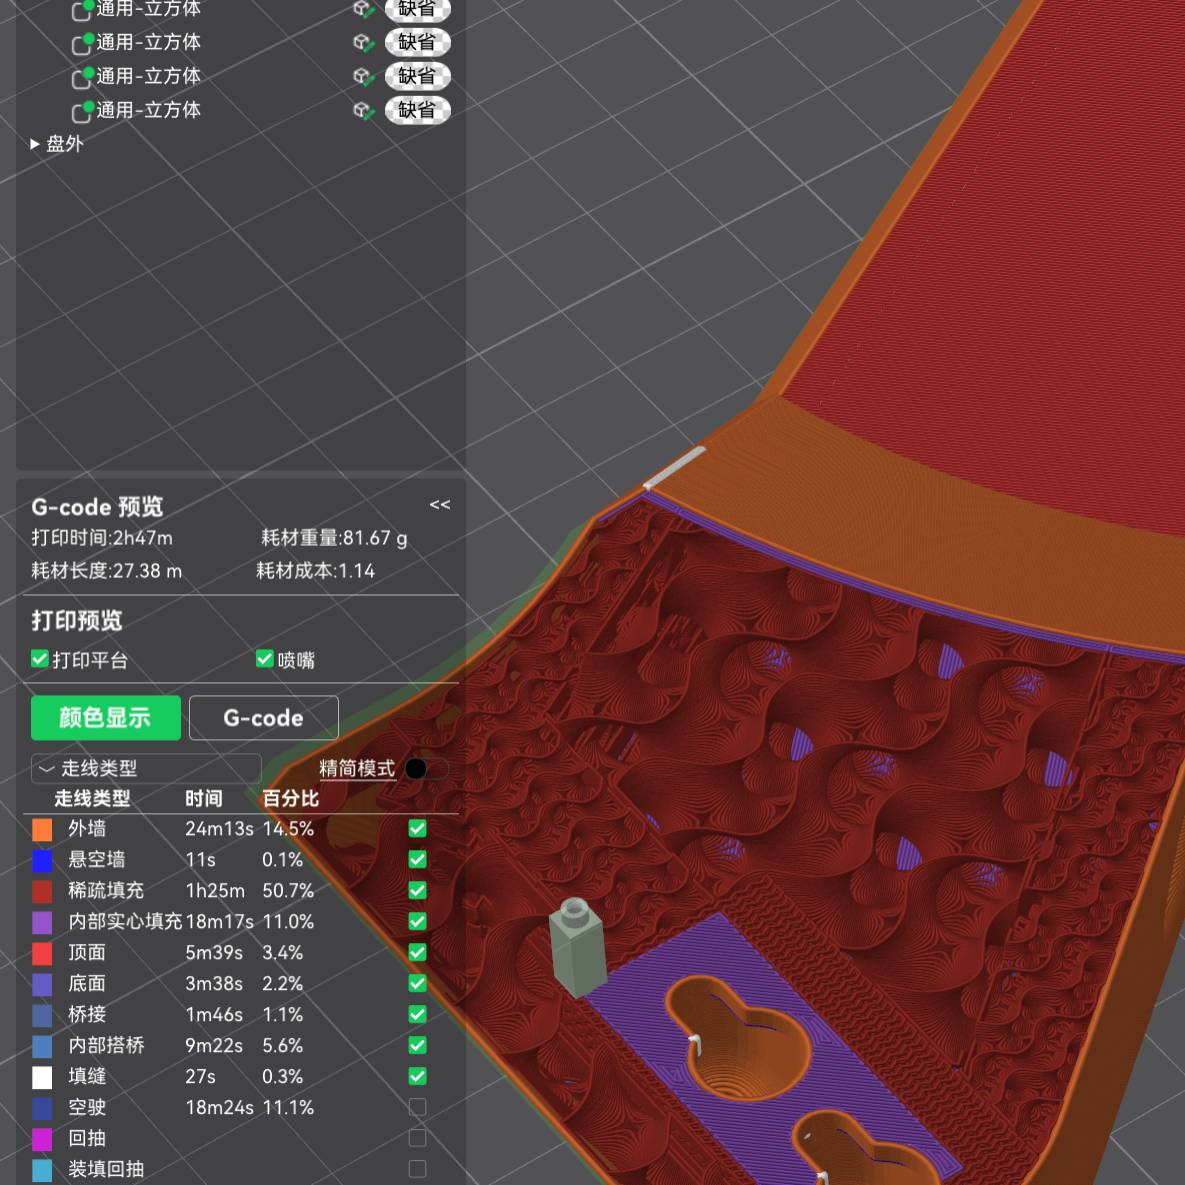Screen dimensions: 1185x1185
Task: Enable the 空驶 travel line visibility checkbox
Action: point(417,1107)
